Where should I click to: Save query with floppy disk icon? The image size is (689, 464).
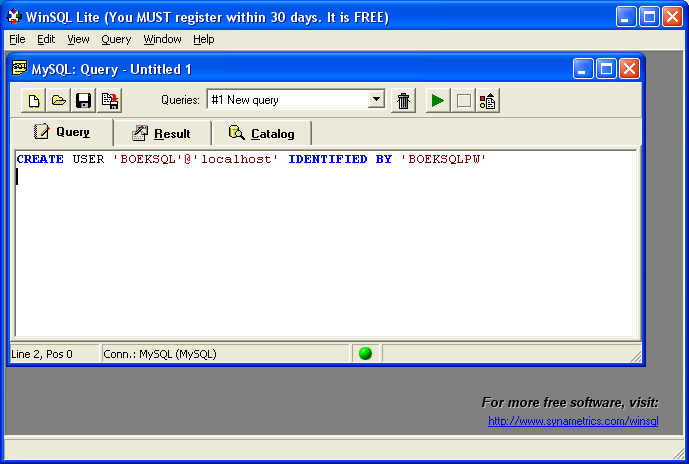click(x=83, y=101)
